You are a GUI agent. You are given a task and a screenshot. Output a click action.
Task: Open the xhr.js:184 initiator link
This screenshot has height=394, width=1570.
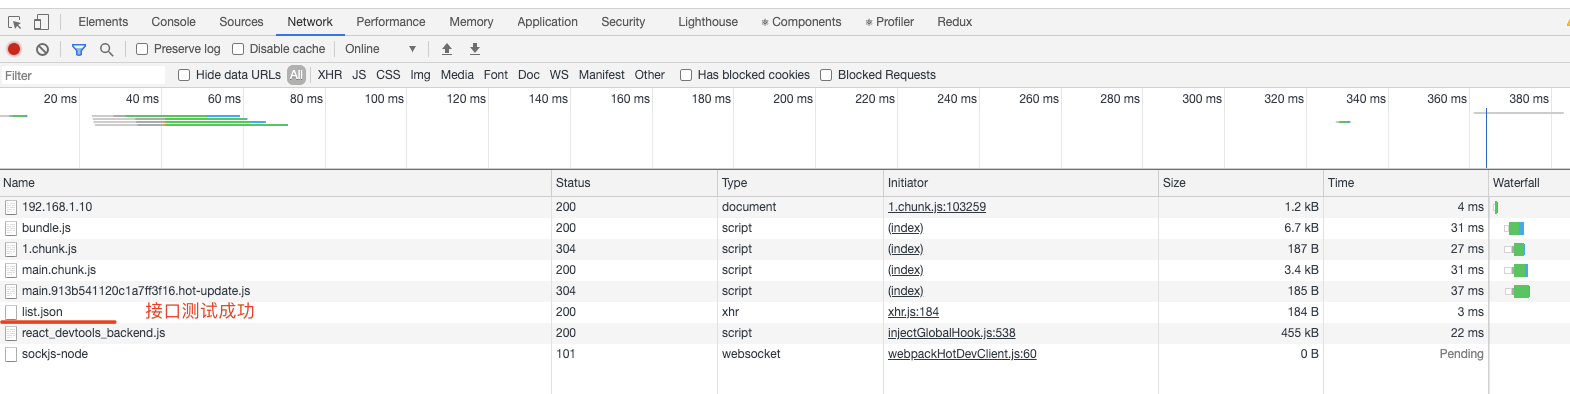tap(913, 312)
